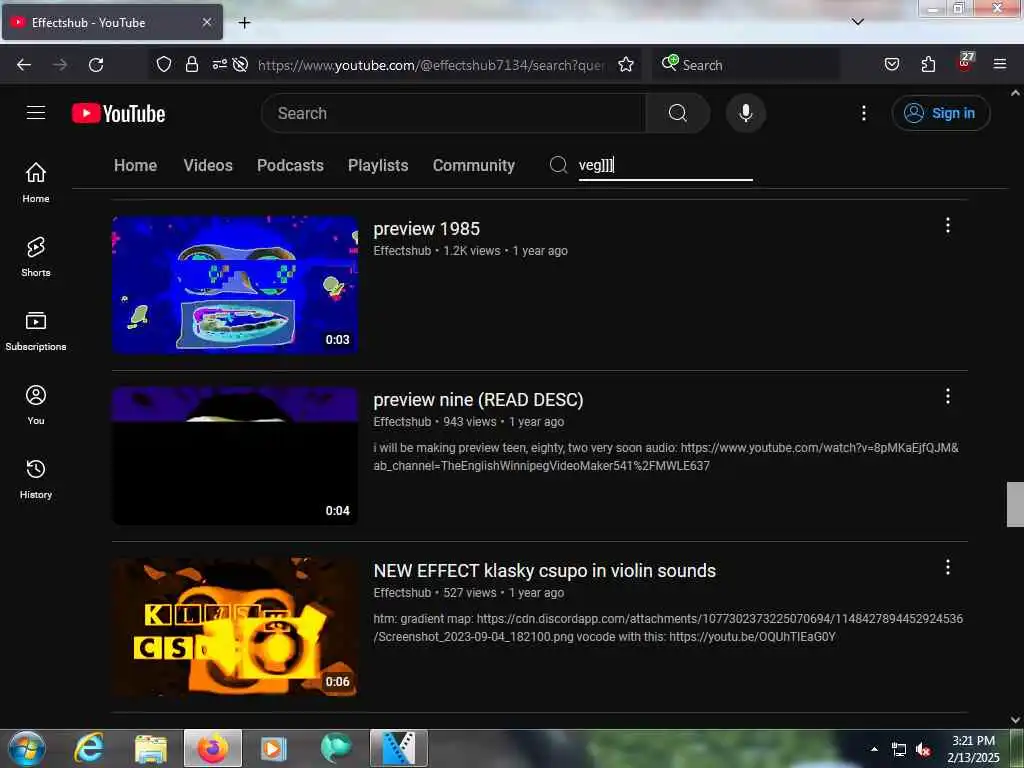
Task: Click the title preview nine (READ DESC)
Action: click(x=478, y=400)
